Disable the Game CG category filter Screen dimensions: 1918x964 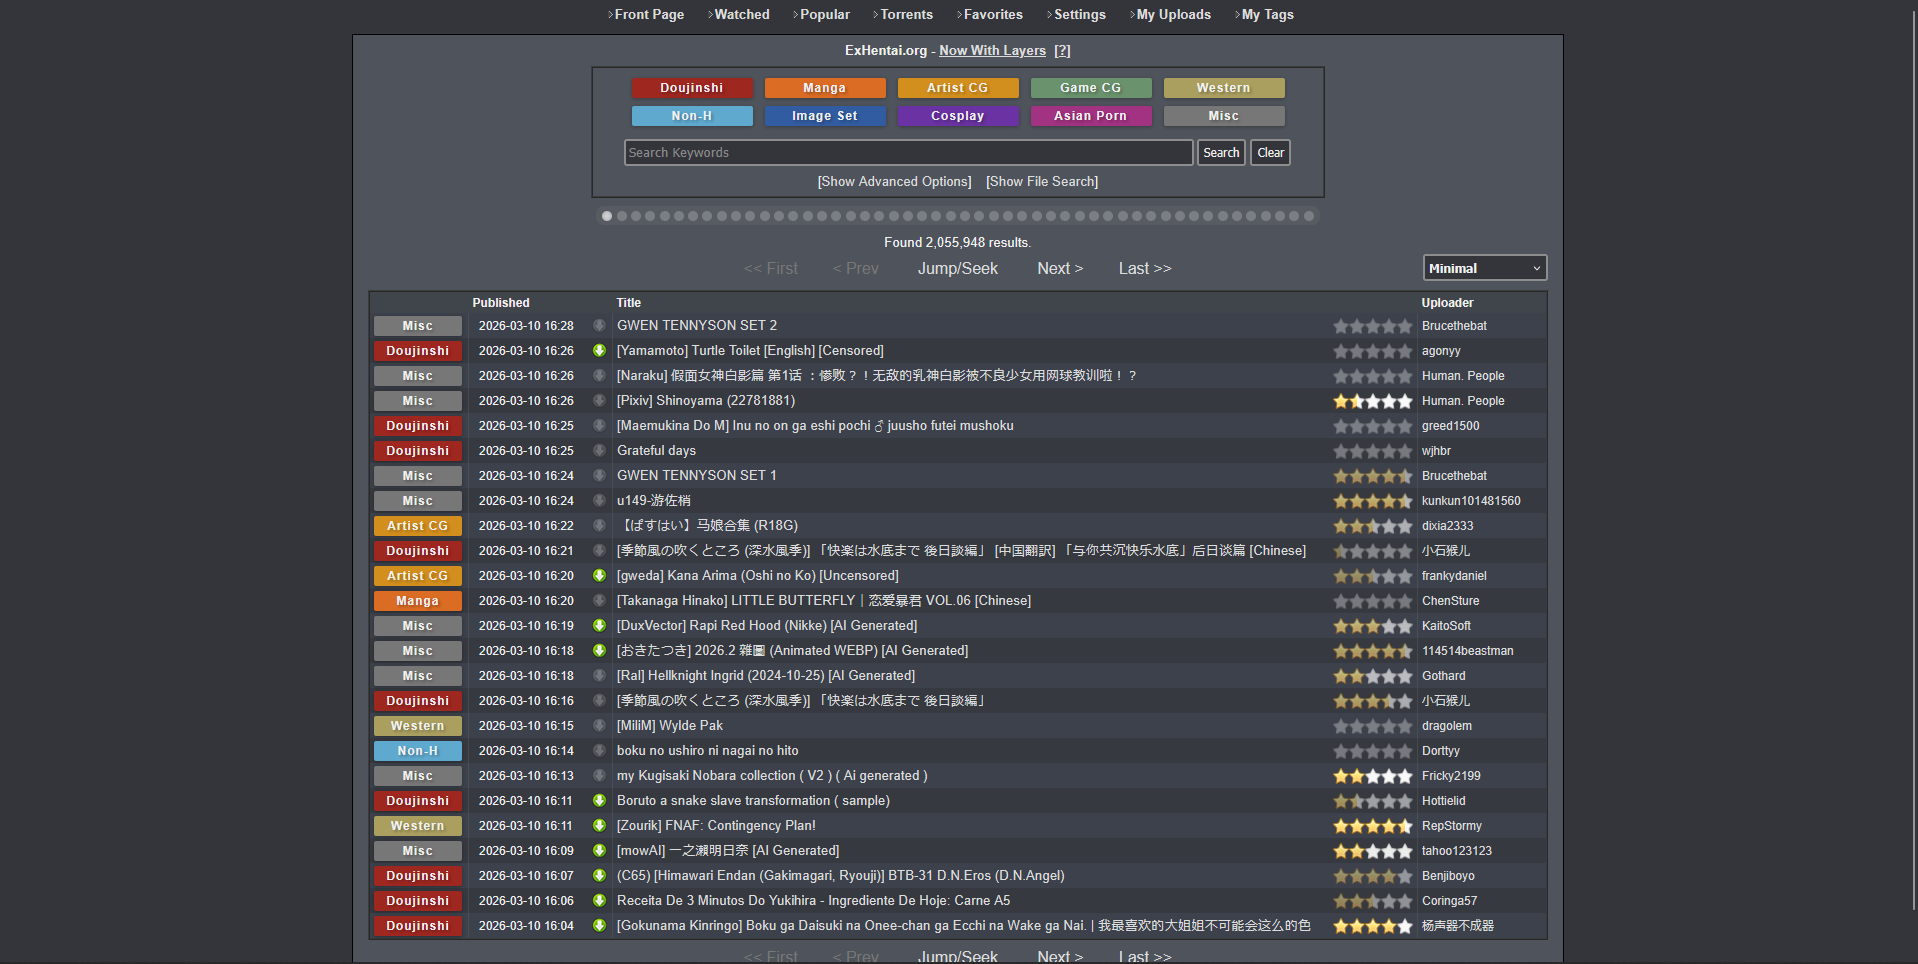(1091, 88)
